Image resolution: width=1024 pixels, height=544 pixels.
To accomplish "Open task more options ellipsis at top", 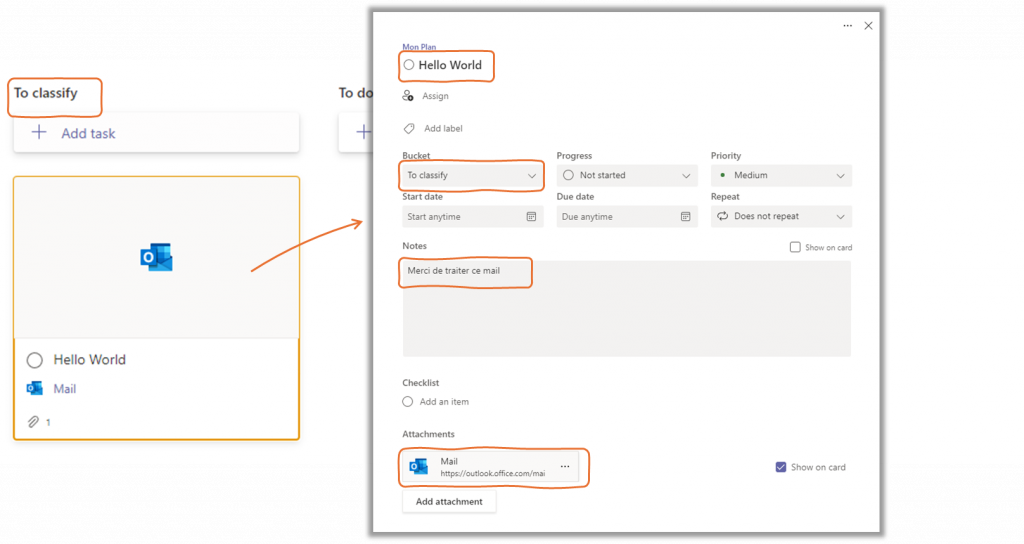I will [848, 26].
